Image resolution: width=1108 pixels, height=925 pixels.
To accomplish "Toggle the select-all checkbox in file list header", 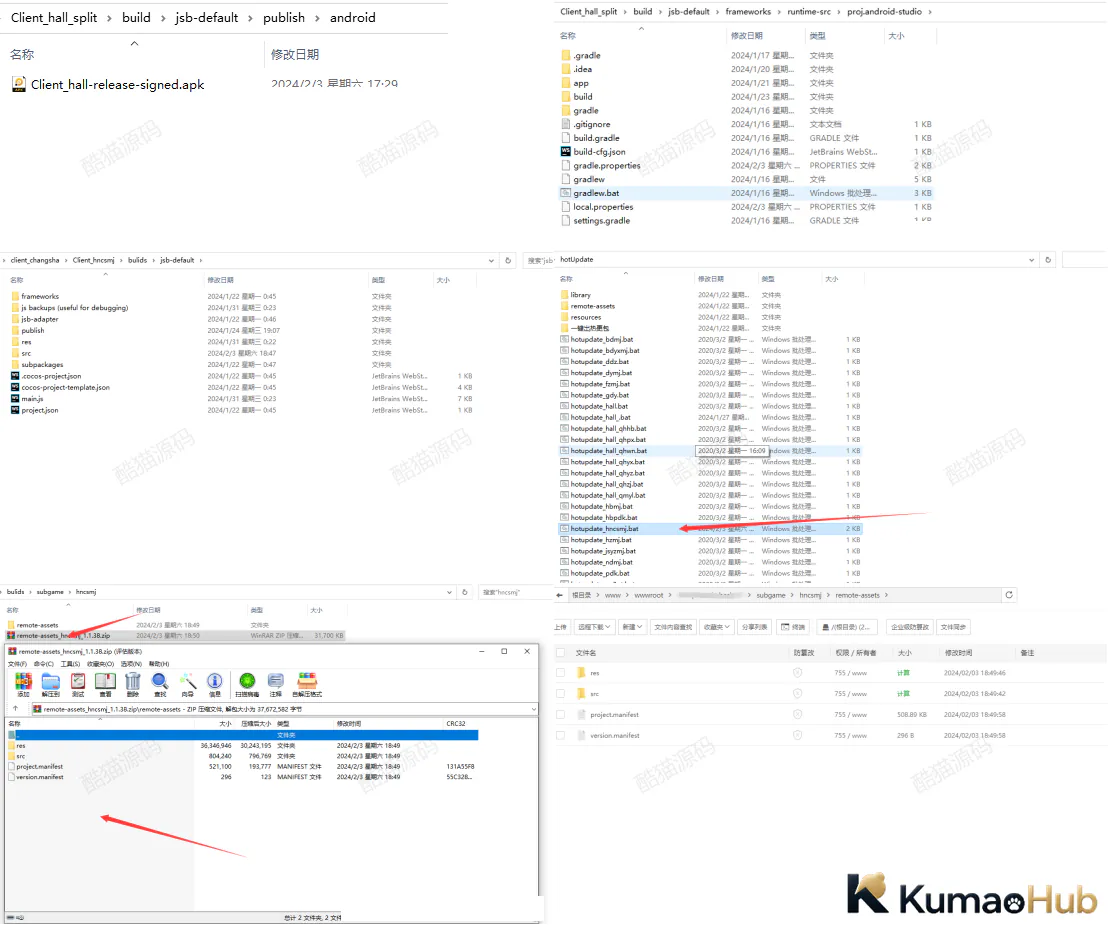I will tap(560, 653).
